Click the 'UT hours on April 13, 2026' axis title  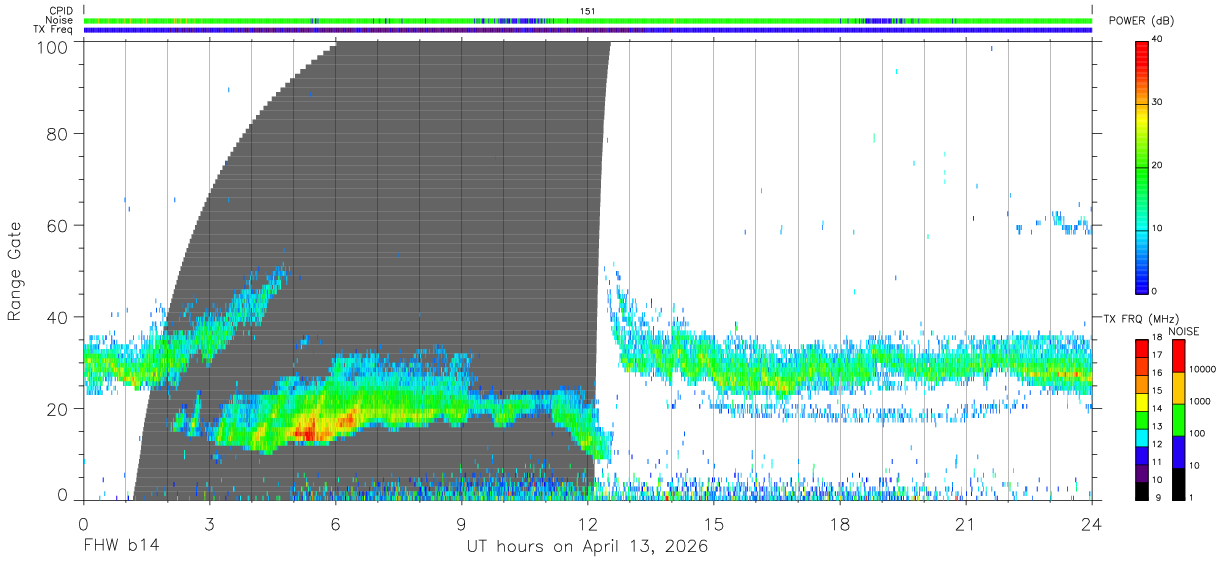[587, 547]
